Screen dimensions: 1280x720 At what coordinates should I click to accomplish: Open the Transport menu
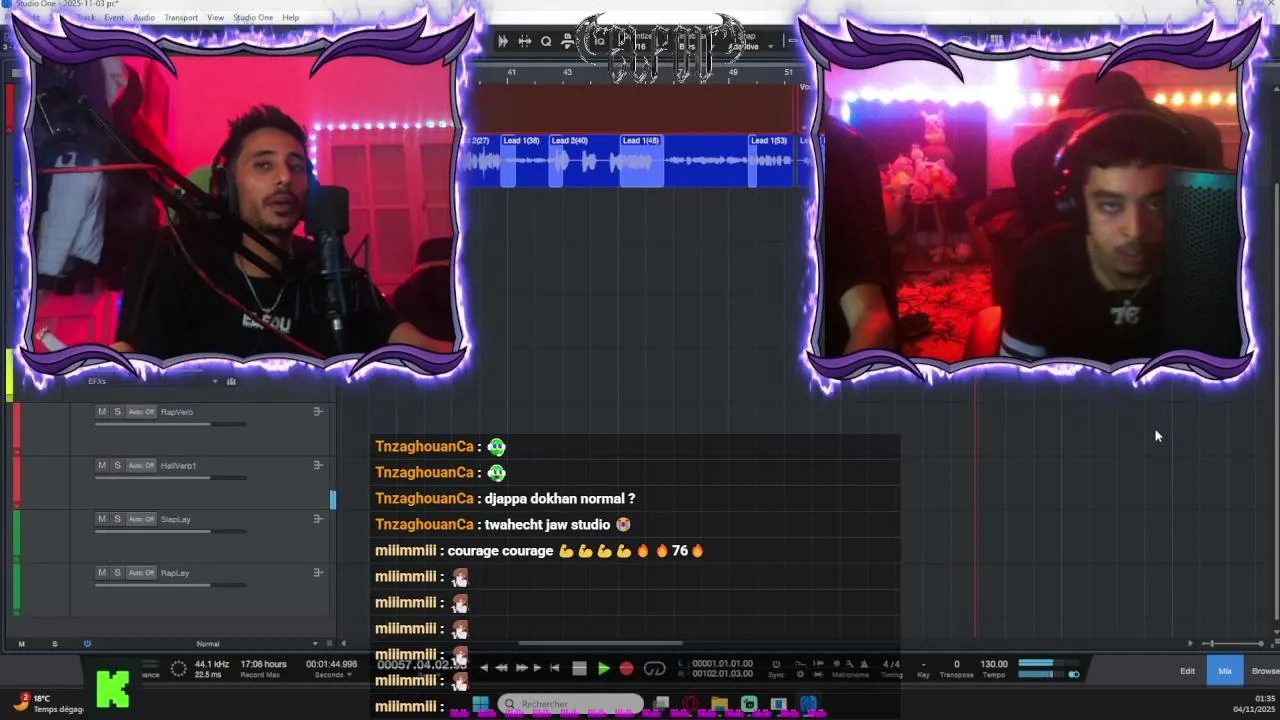181,18
